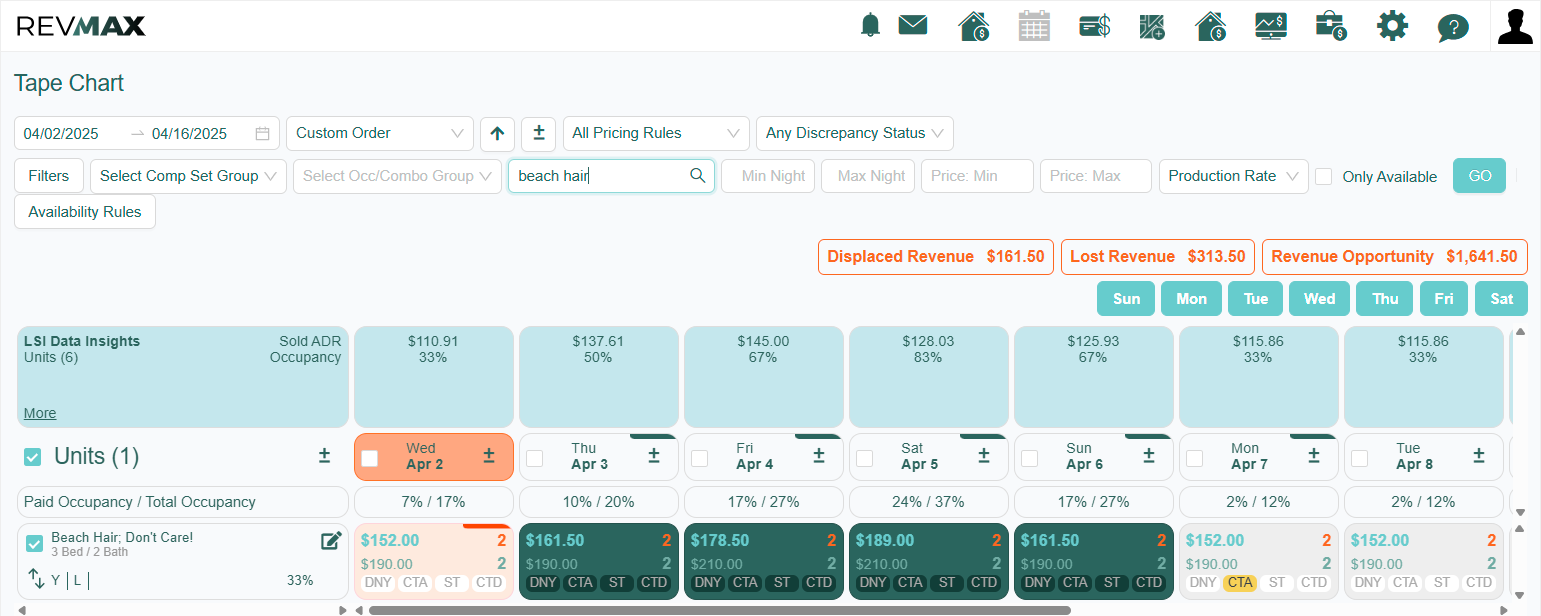Check the Wed Apr 2 checkbox
The image size is (1541, 616).
(370, 458)
